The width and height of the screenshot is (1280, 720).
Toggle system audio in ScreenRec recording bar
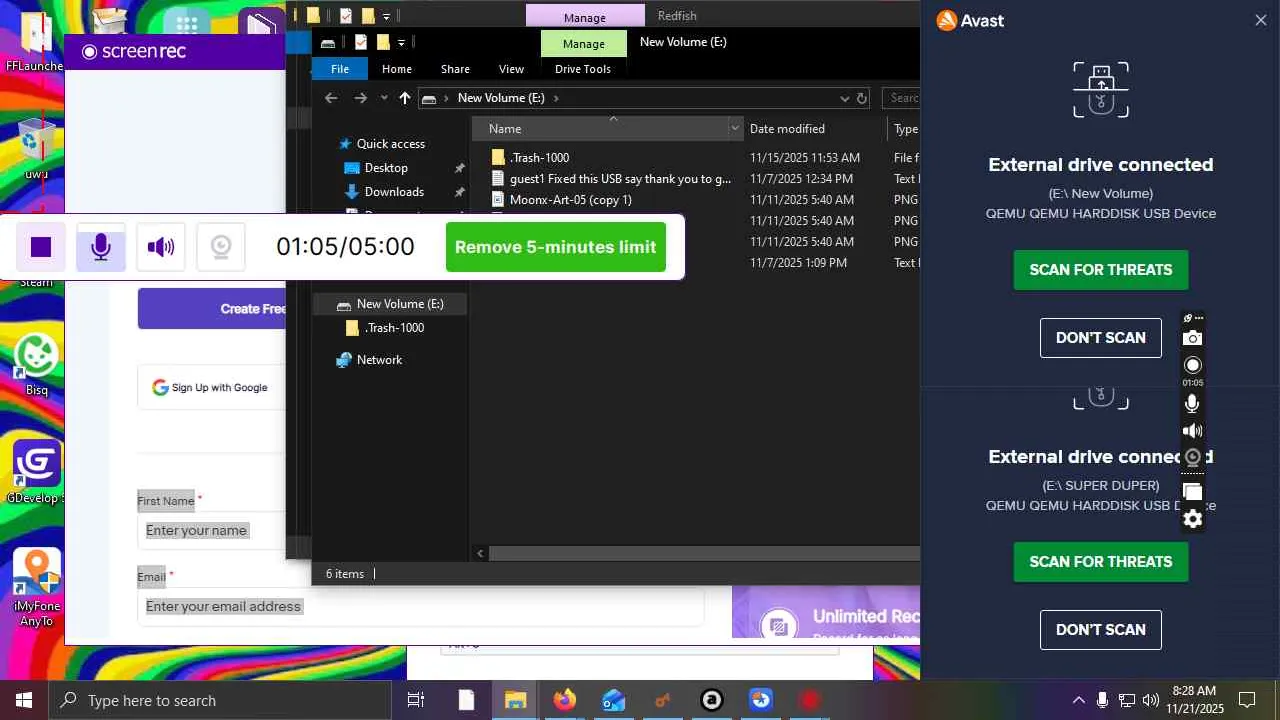click(161, 247)
